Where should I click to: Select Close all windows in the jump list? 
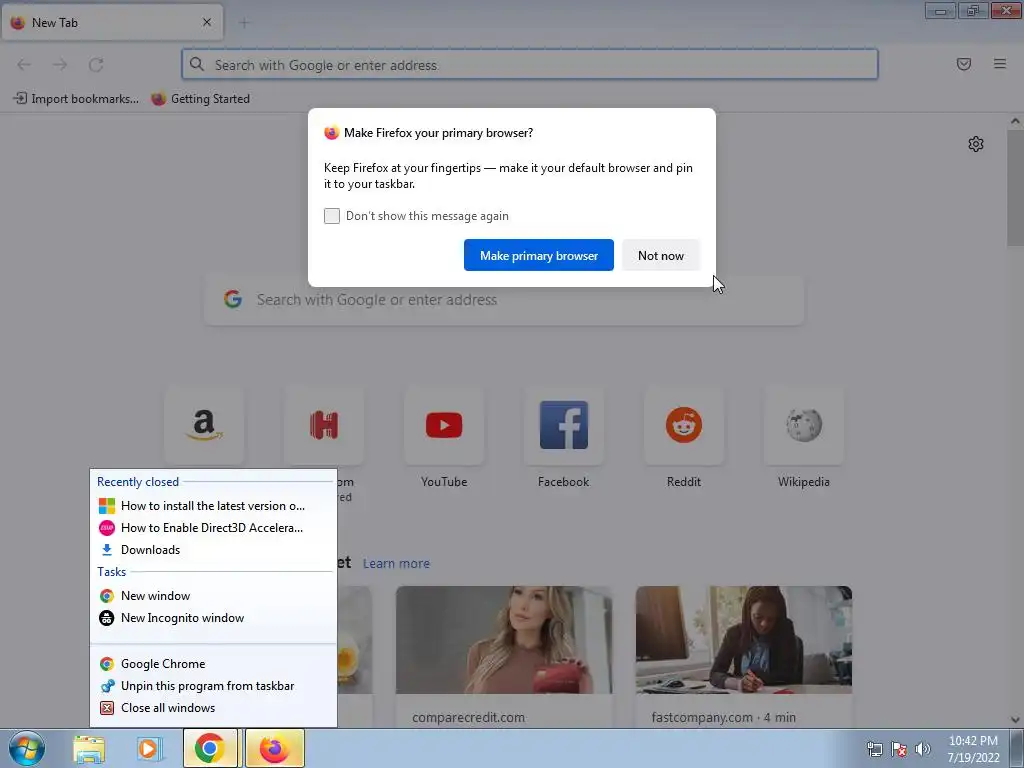(x=214, y=708)
